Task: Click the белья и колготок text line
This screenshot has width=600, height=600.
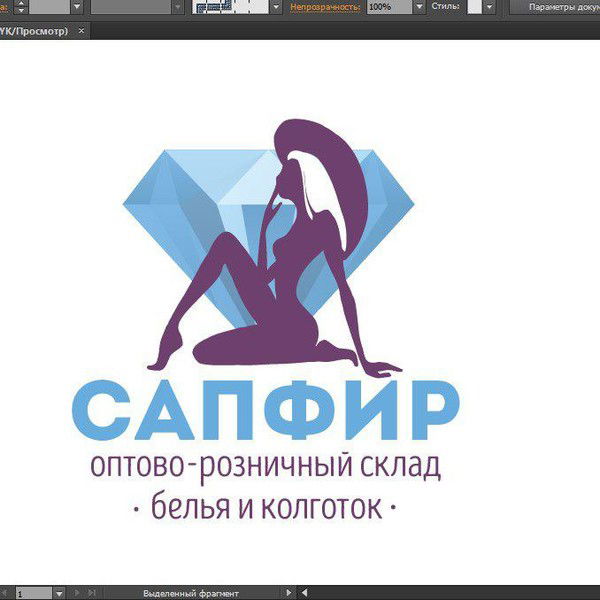Action: (266, 507)
